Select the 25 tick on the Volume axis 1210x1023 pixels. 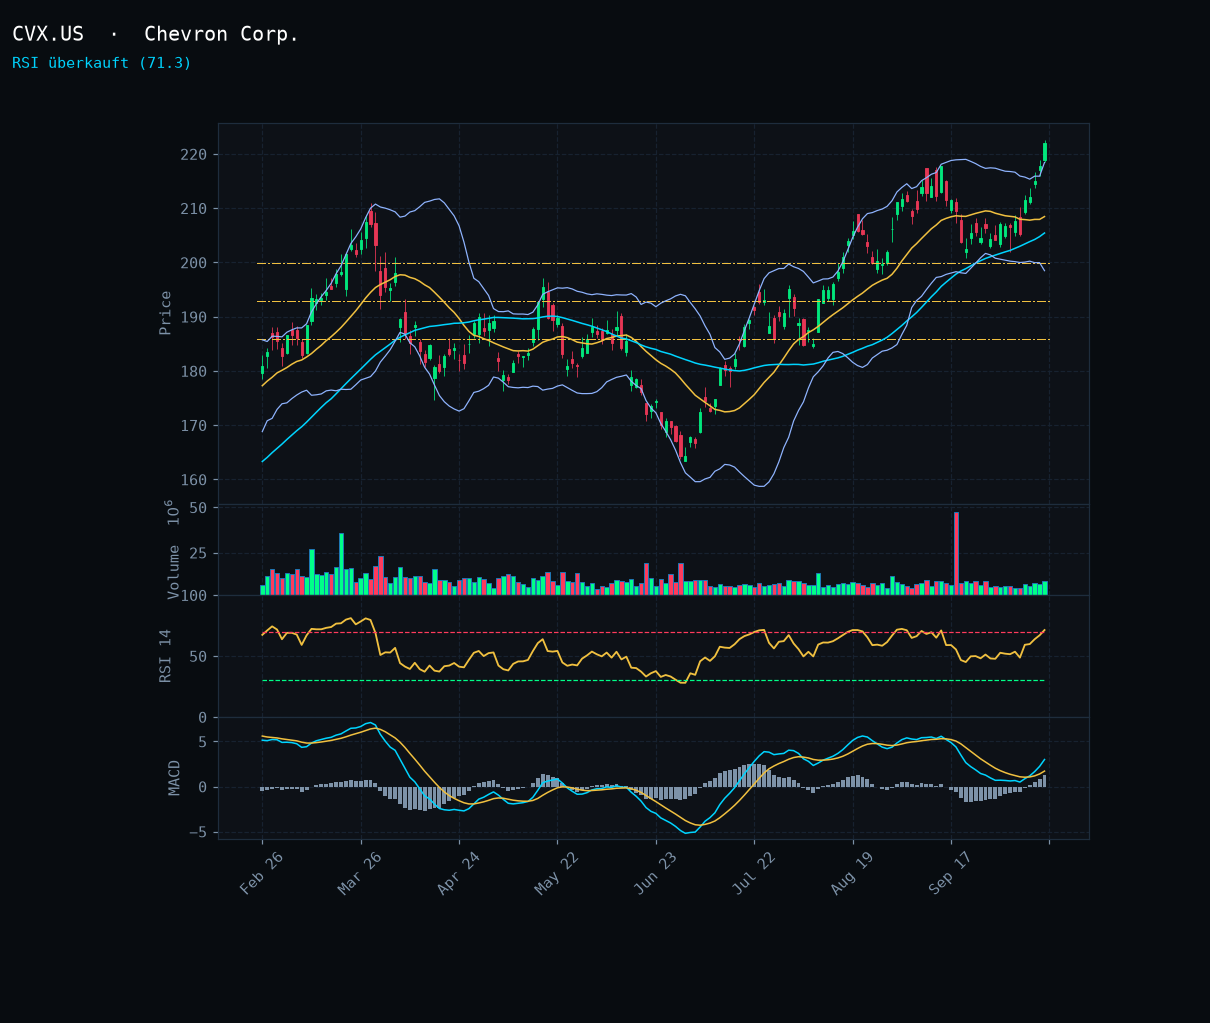click(198, 553)
